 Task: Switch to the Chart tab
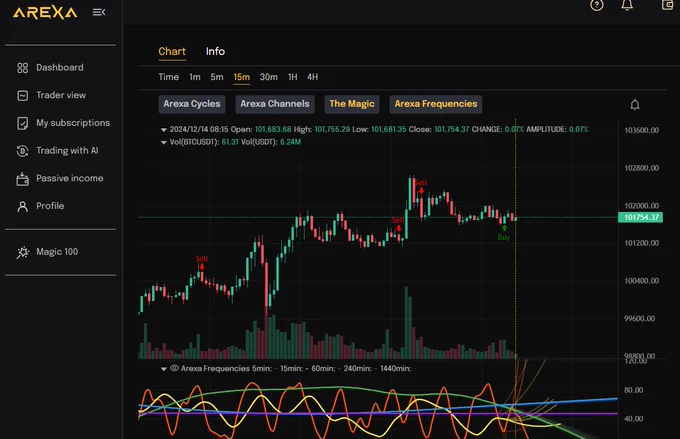coord(172,52)
